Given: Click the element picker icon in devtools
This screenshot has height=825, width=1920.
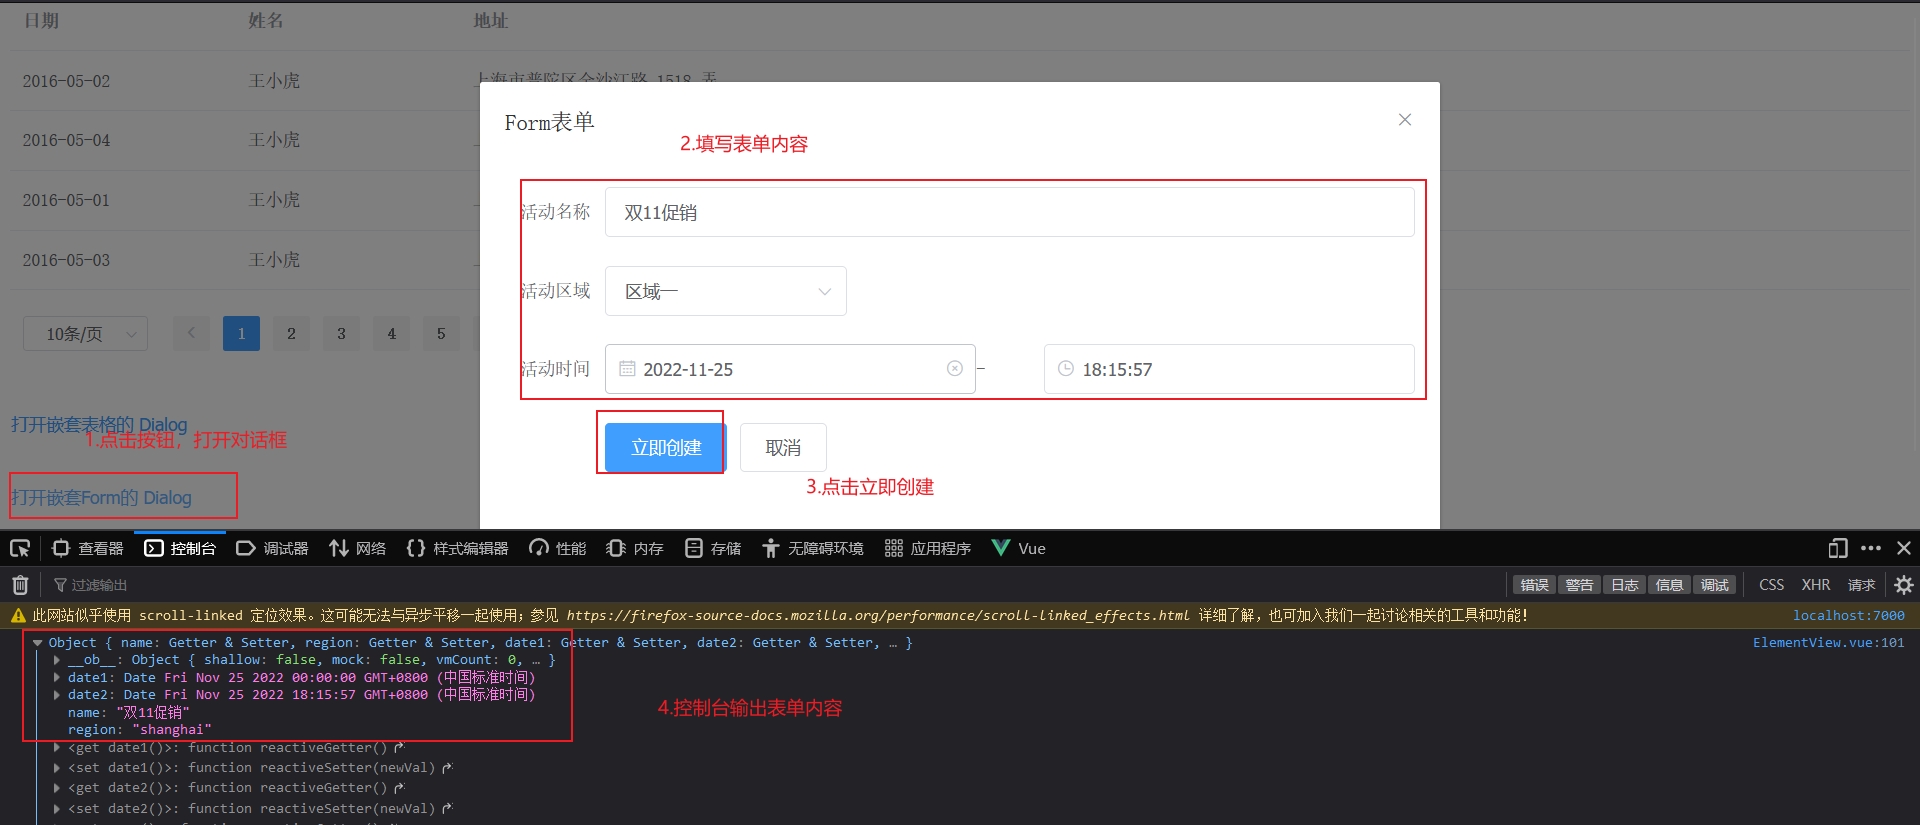Looking at the screenshot, I should point(20,548).
